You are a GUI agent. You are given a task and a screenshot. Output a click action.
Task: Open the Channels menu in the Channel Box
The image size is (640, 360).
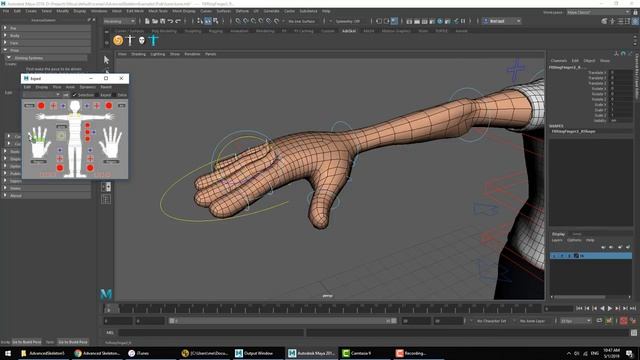(x=559, y=60)
